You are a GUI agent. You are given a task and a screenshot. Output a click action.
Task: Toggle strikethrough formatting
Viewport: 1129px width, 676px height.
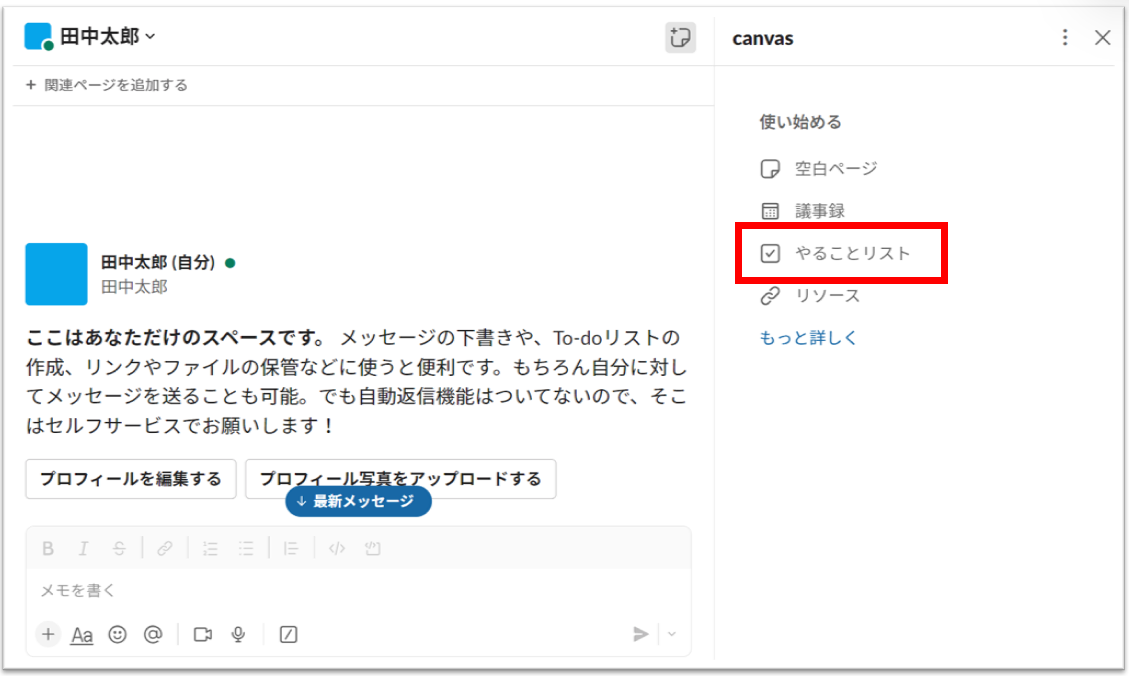coord(118,548)
